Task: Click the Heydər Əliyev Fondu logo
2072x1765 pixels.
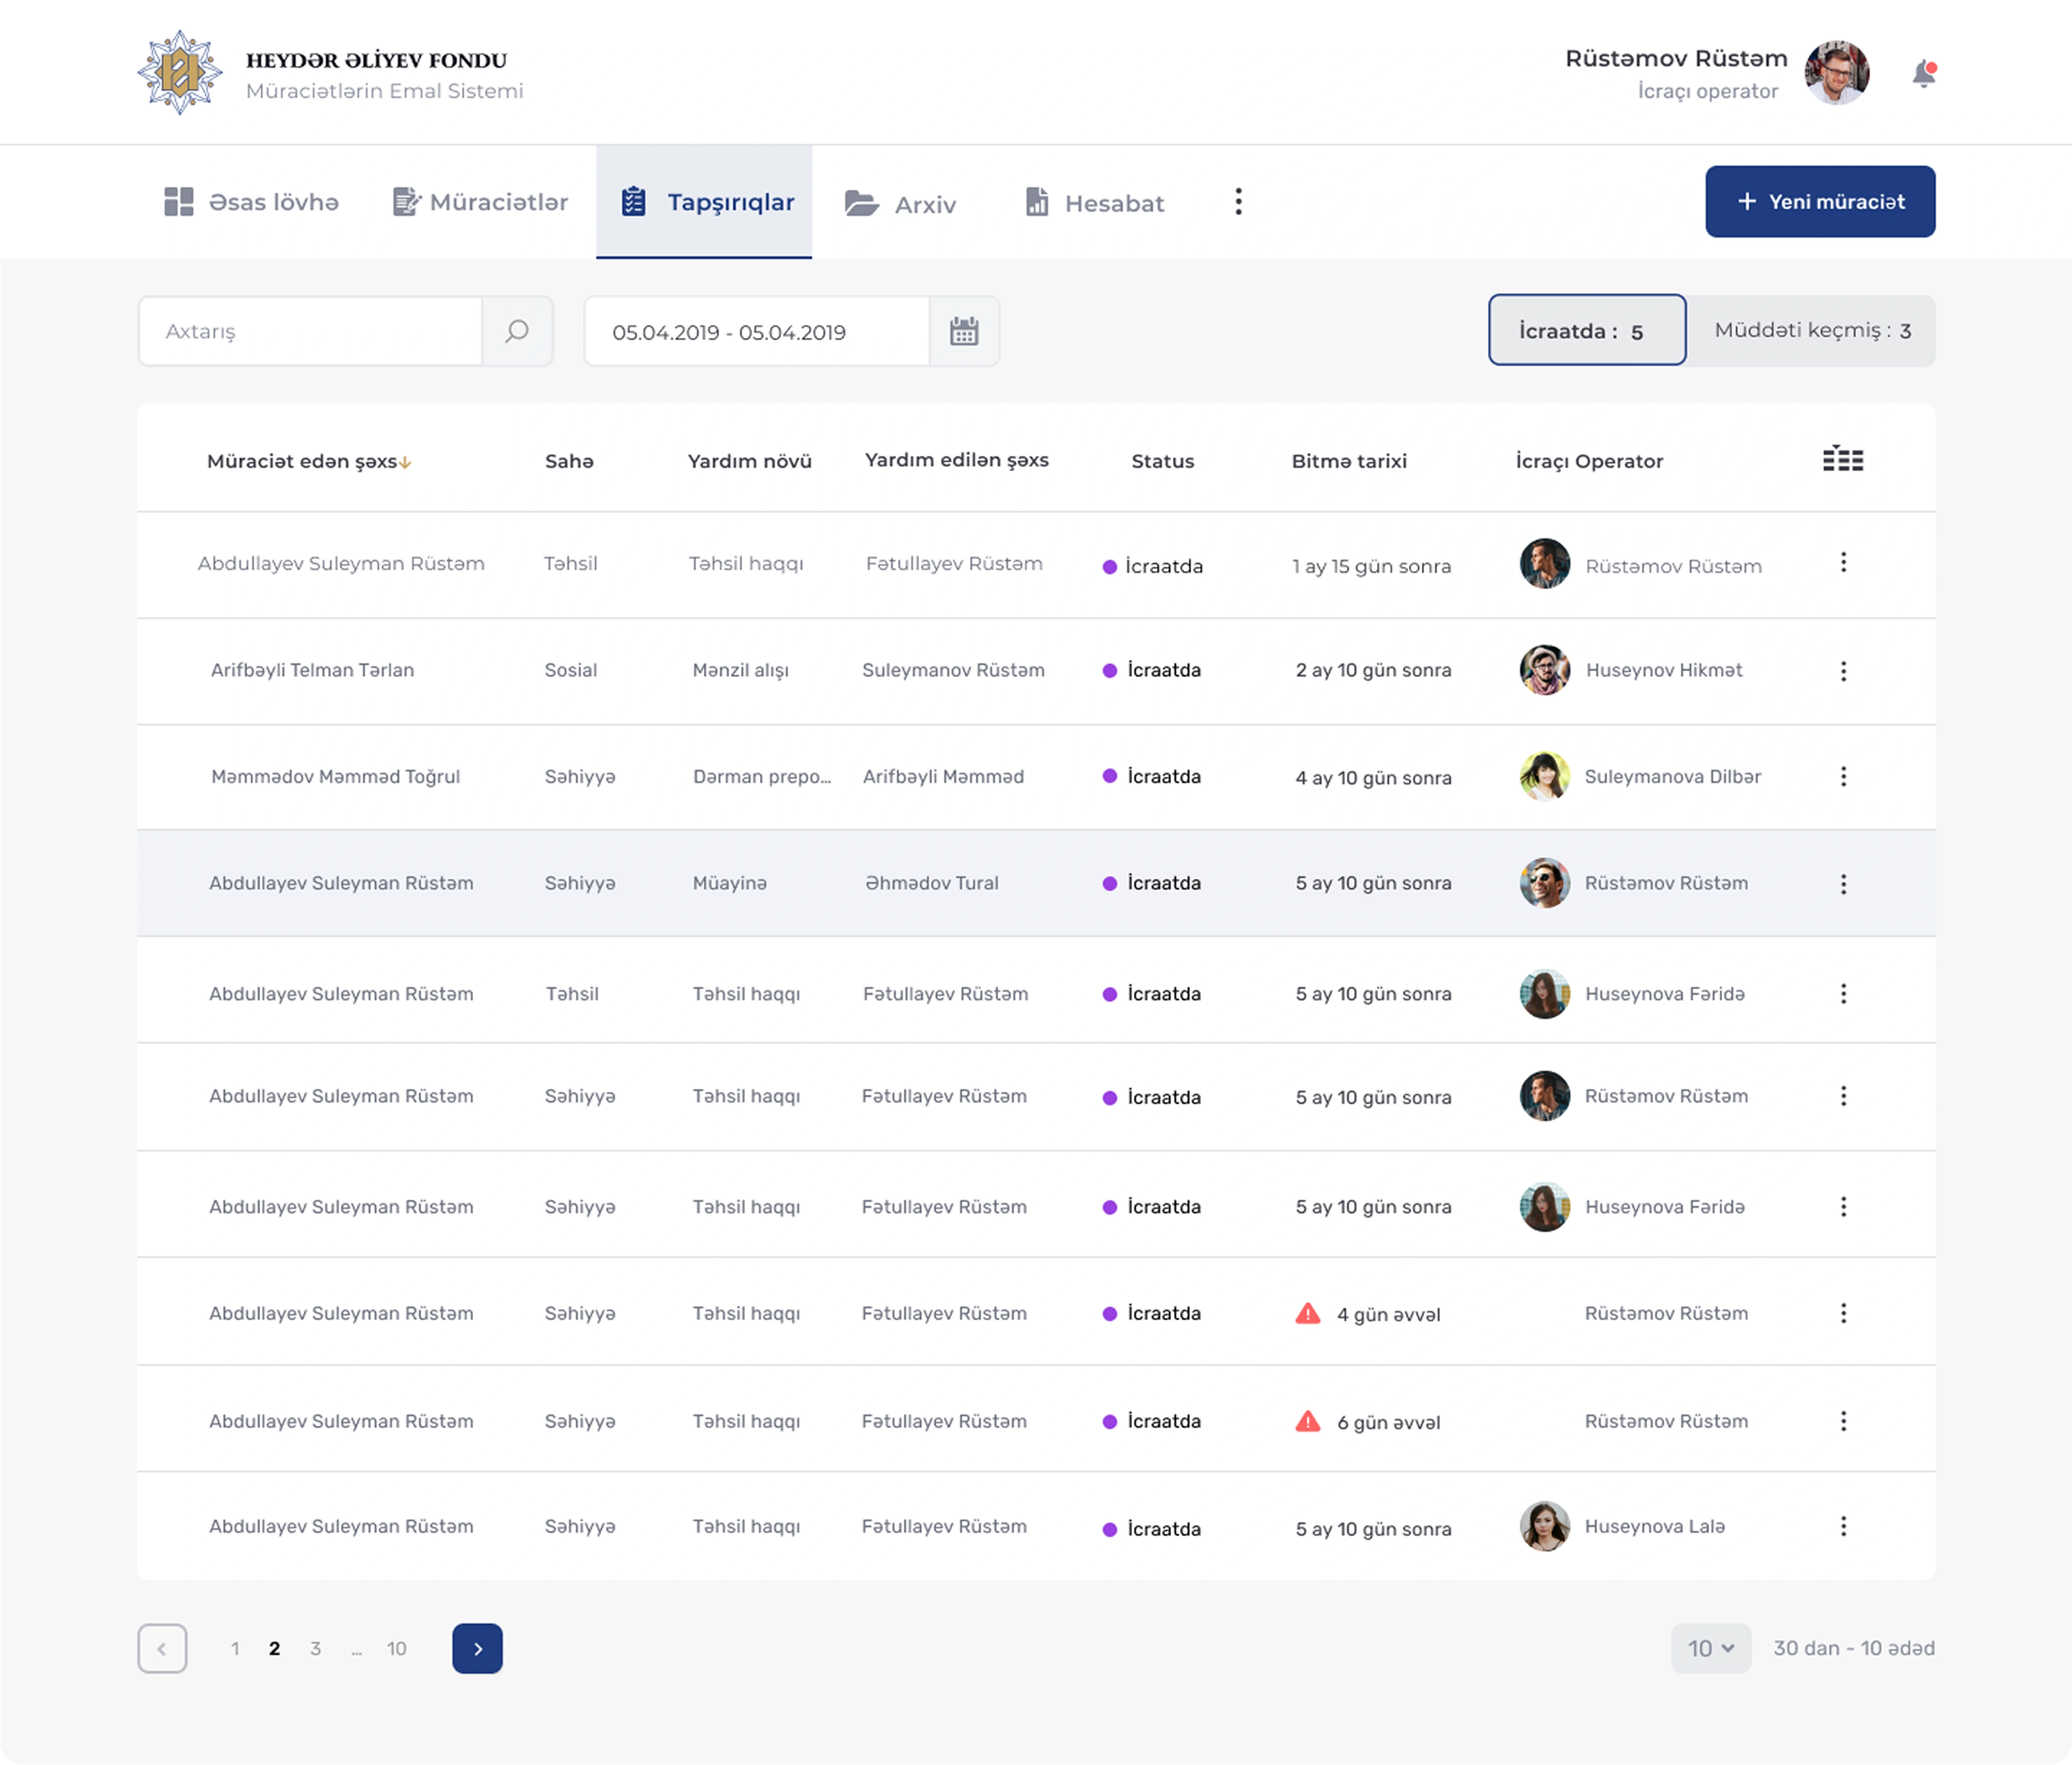Action: click(179, 73)
